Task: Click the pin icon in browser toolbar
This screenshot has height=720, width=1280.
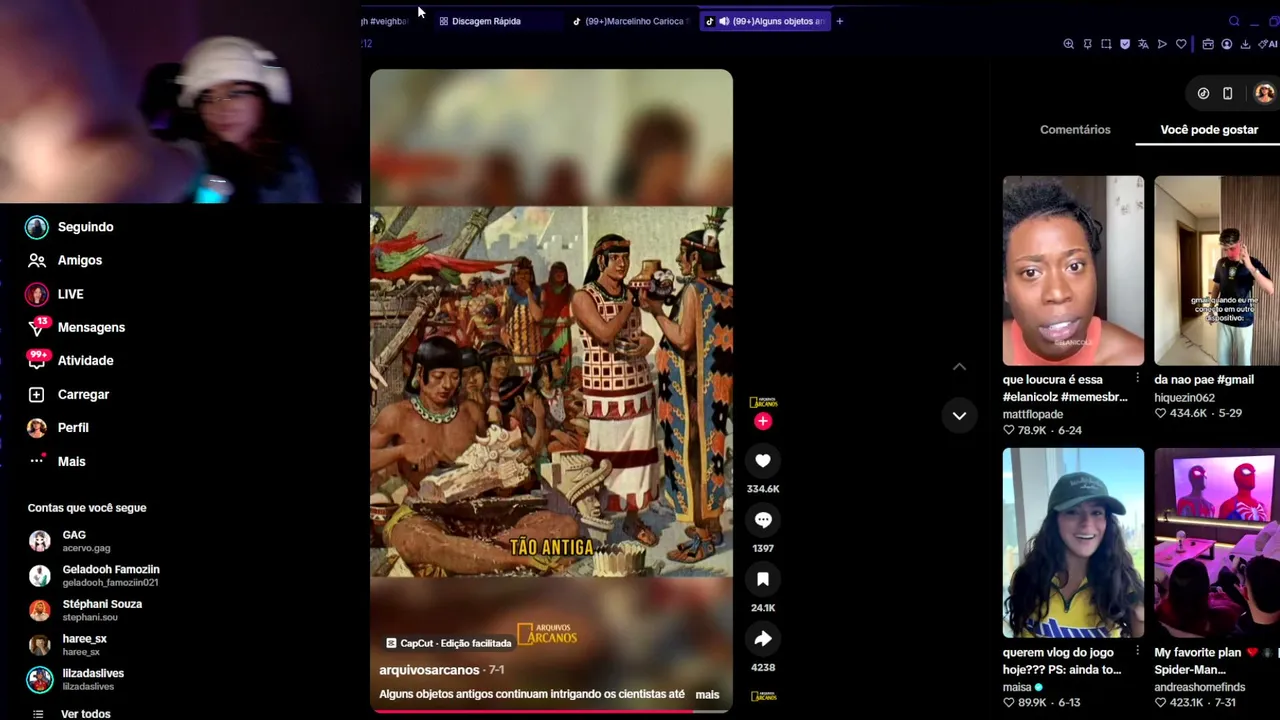Action: click(x=1087, y=44)
